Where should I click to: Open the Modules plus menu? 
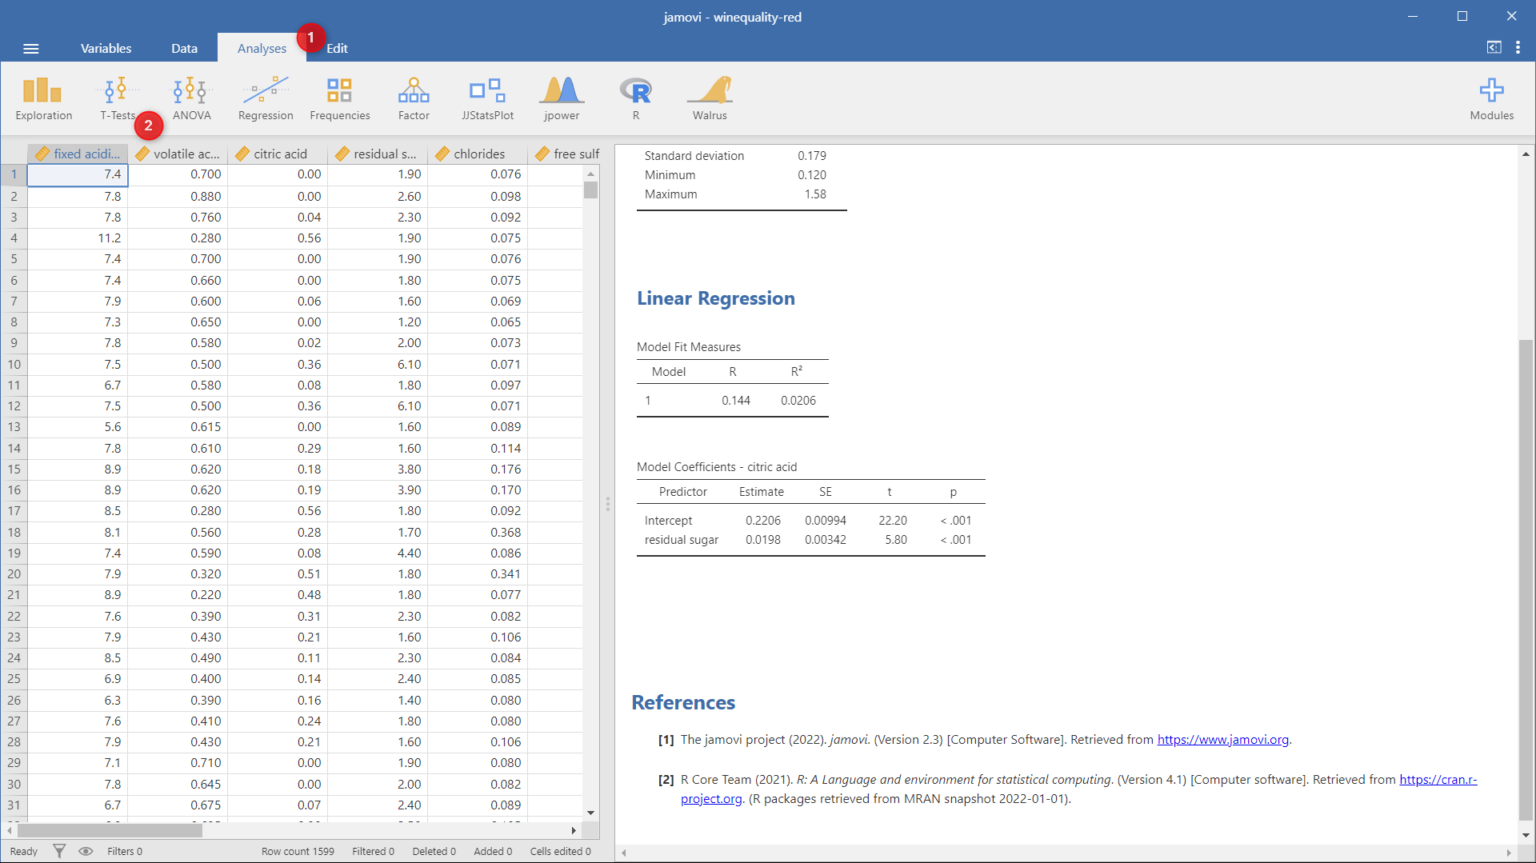pos(1491,99)
